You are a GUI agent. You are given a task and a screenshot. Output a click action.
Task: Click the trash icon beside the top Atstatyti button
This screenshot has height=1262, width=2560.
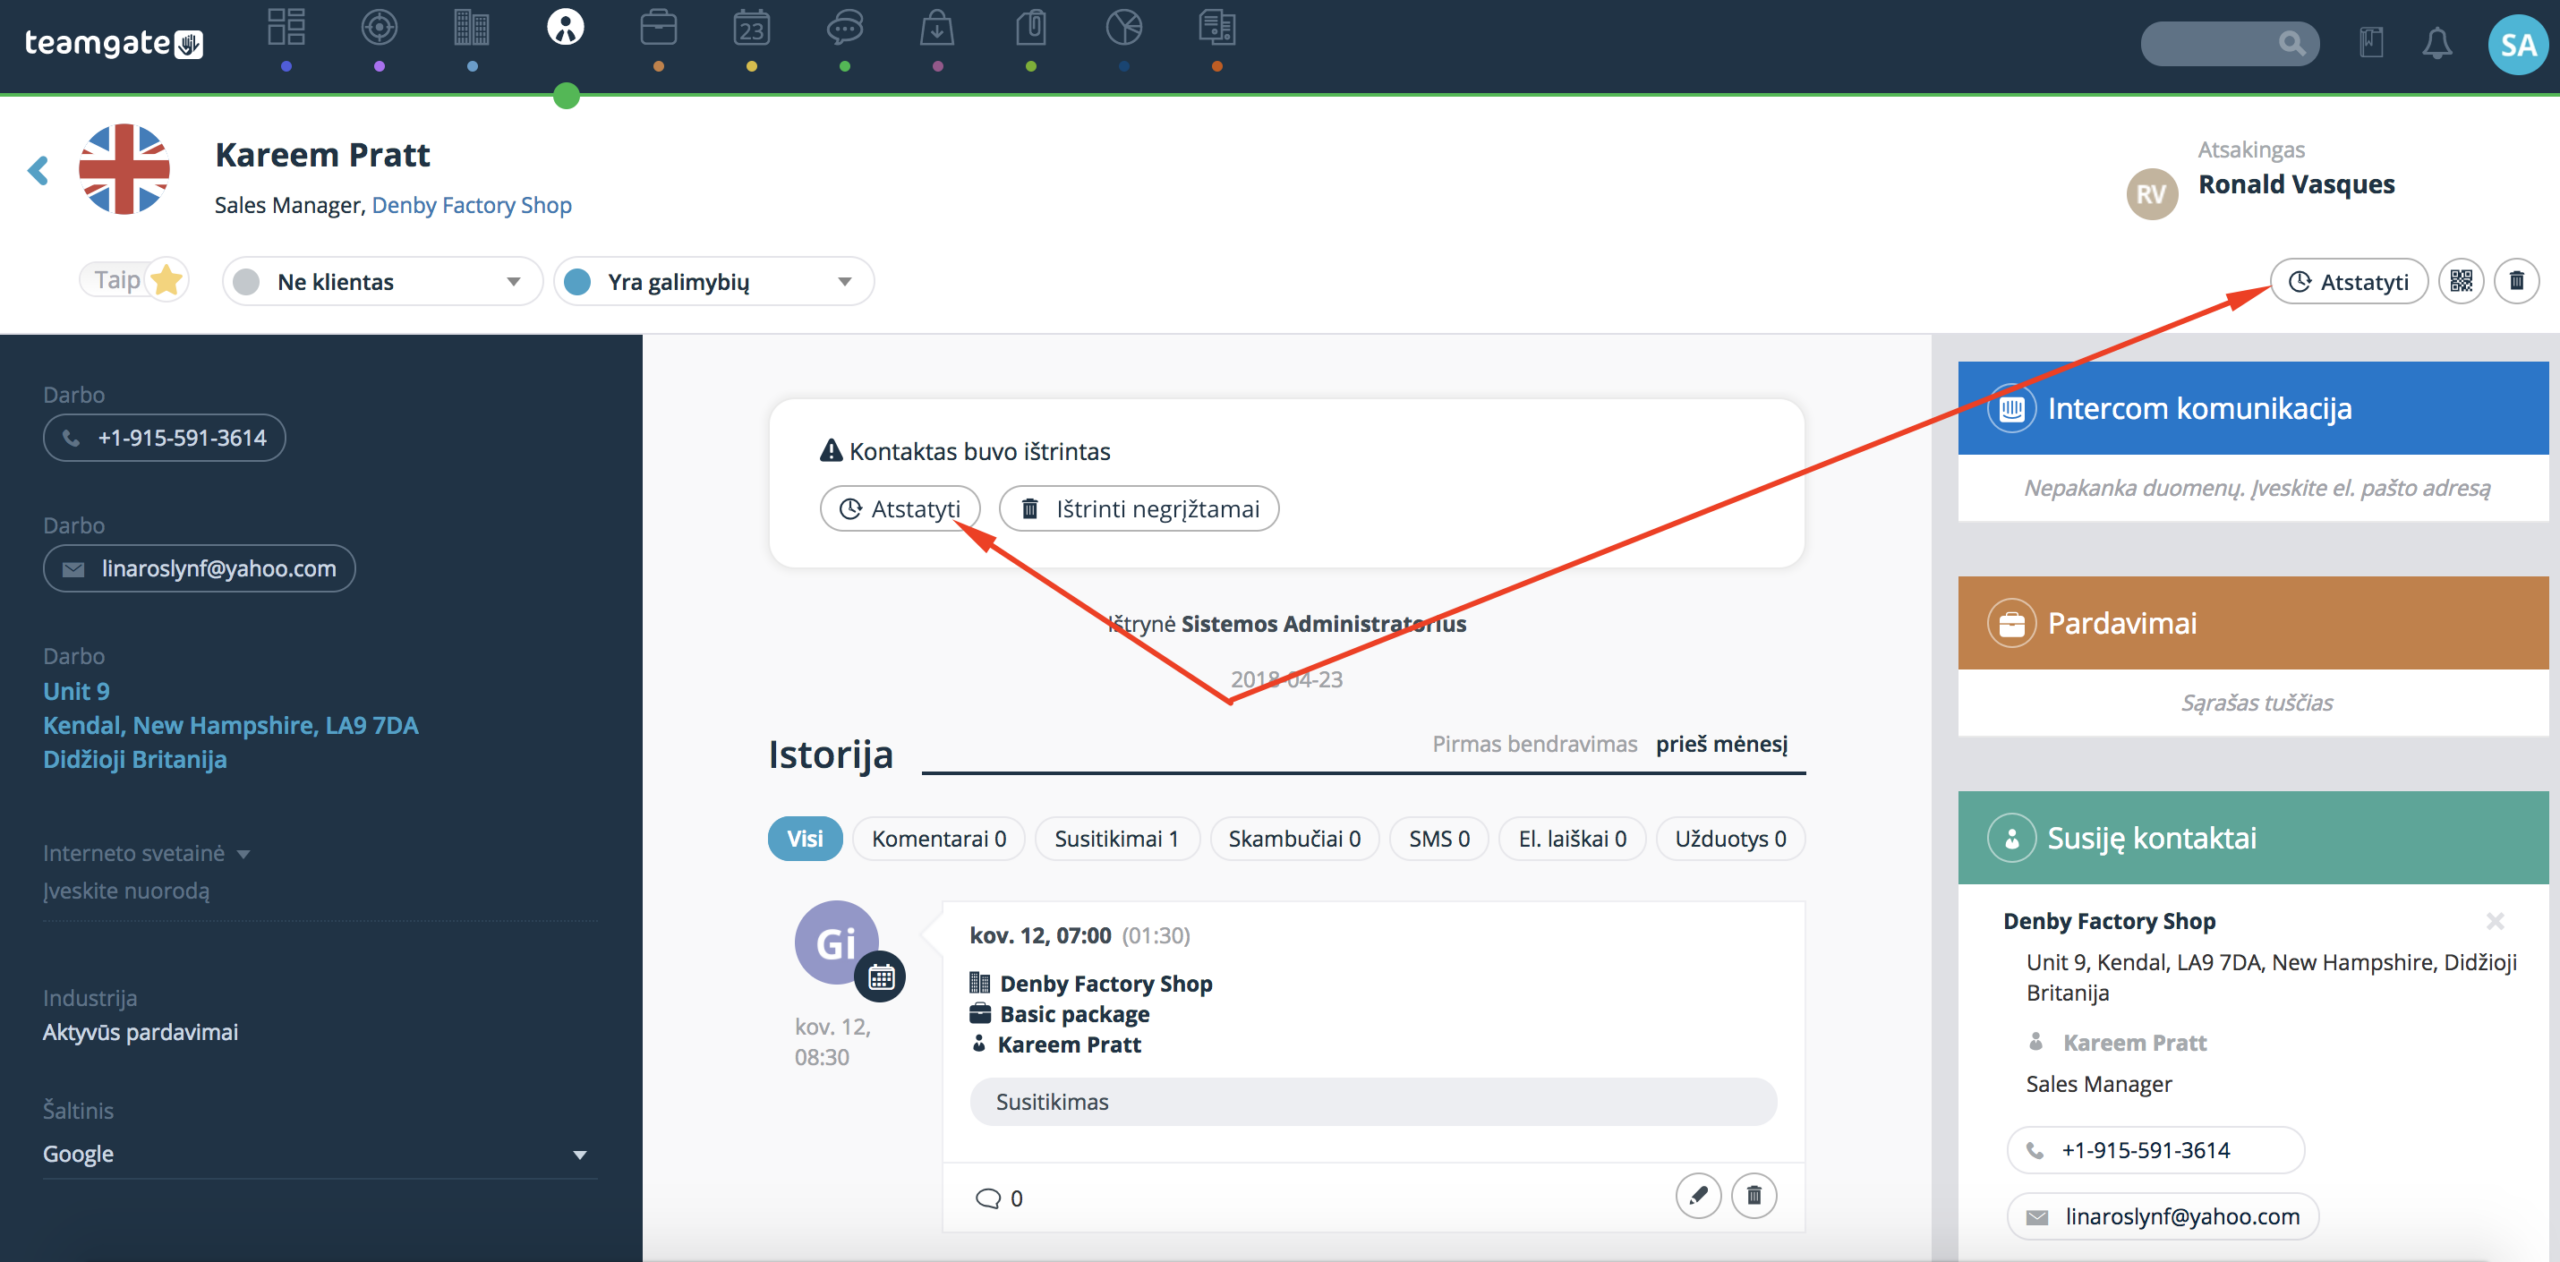point(2517,281)
